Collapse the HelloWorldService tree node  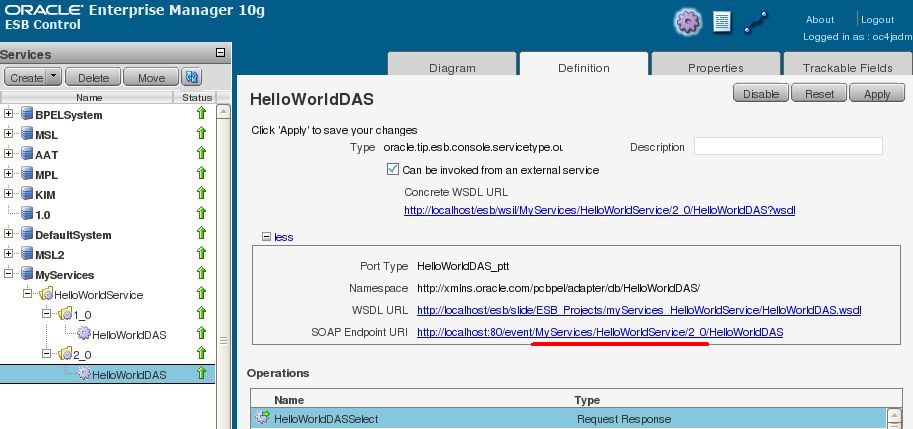pyautogui.click(x=27, y=293)
